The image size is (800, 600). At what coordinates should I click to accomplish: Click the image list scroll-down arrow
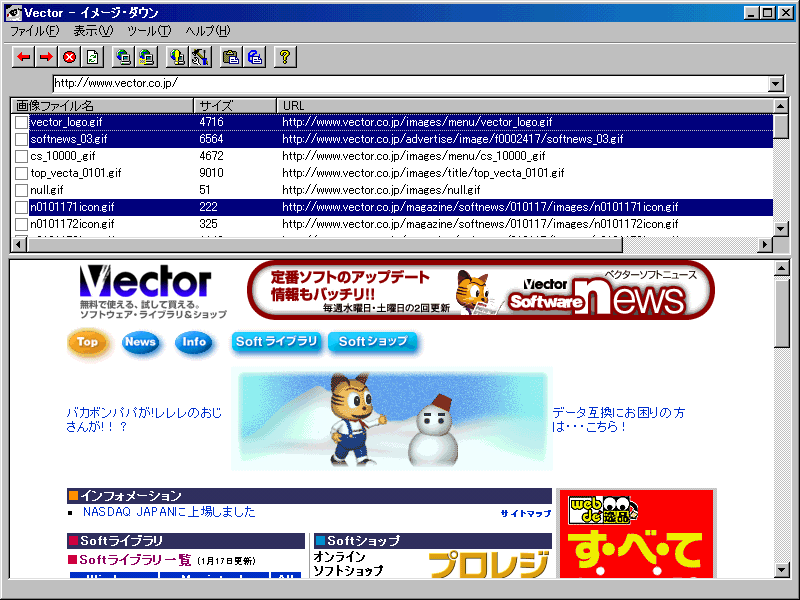781,230
